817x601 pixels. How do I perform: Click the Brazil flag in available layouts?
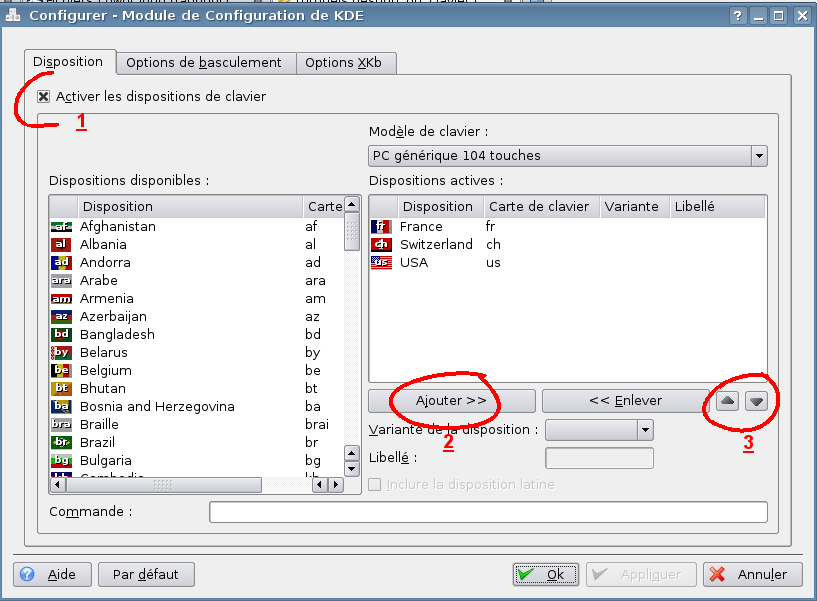coord(61,443)
